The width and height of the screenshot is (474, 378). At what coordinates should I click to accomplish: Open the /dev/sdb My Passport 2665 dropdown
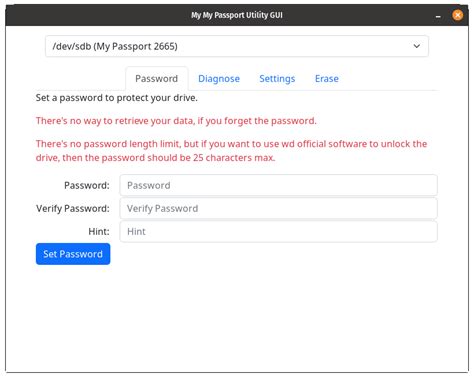tap(237, 46)
